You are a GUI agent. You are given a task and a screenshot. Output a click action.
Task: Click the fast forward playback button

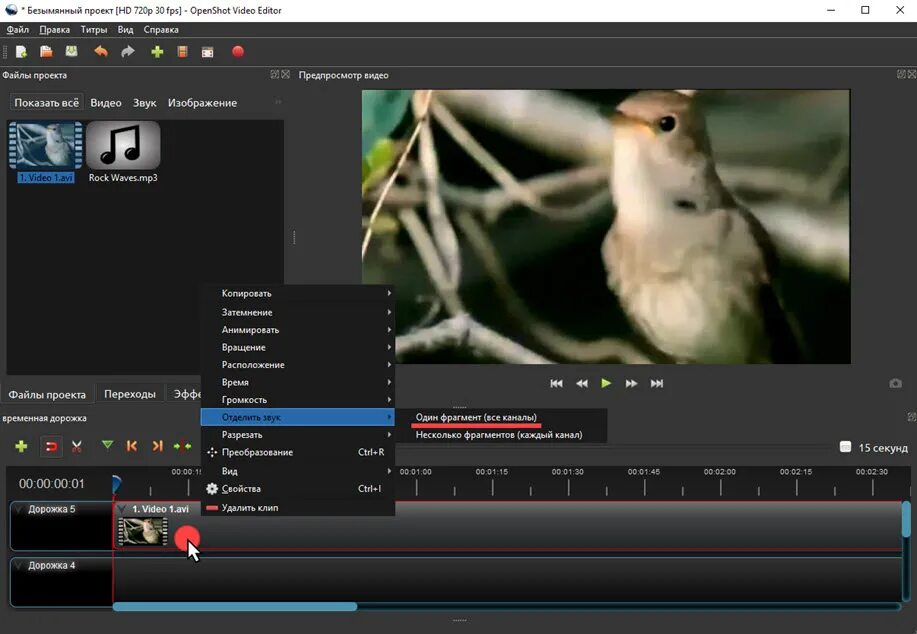pyautogui.click(x=631, y=383)
